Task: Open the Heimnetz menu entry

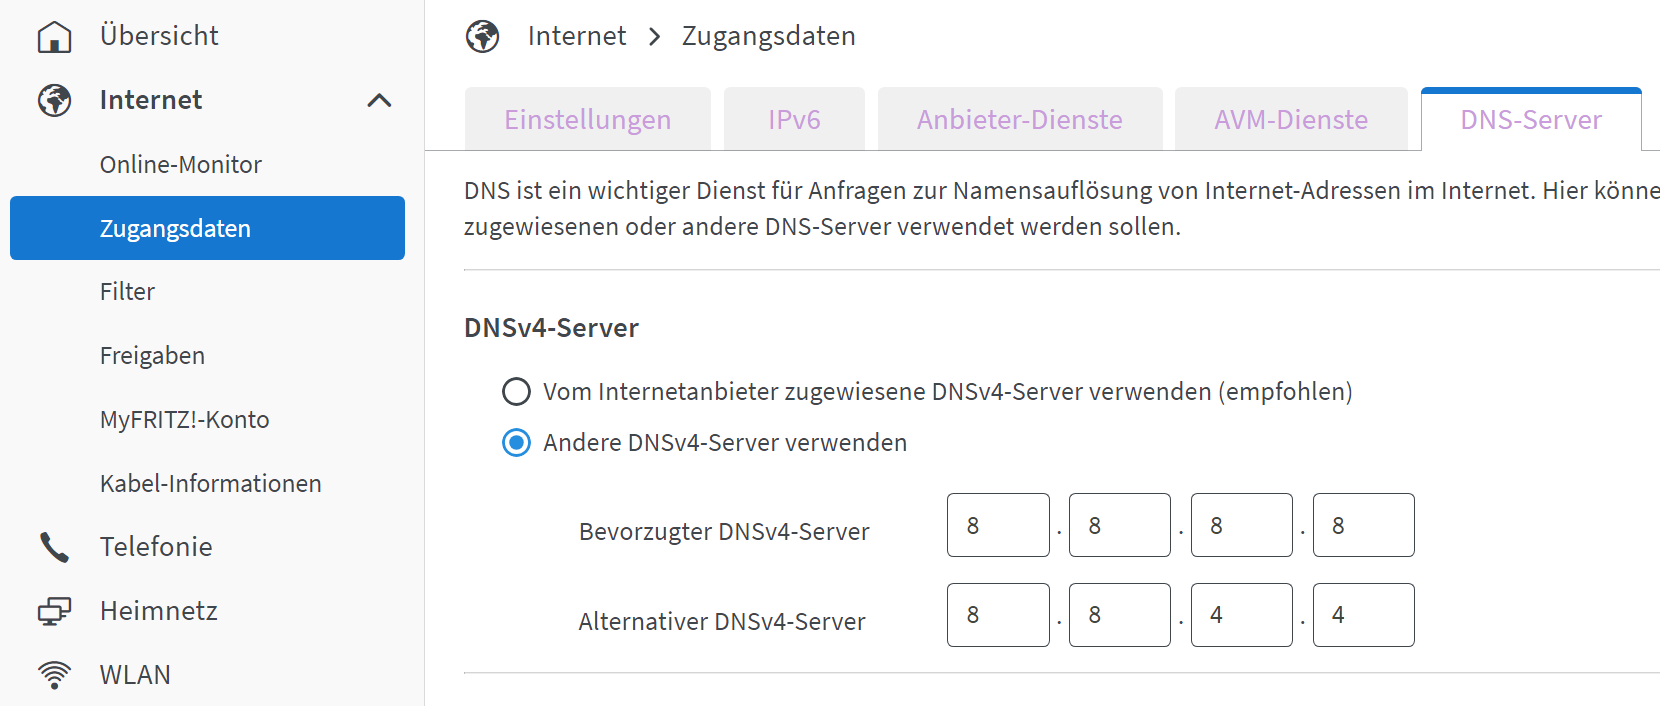Action: click(159, 611)
